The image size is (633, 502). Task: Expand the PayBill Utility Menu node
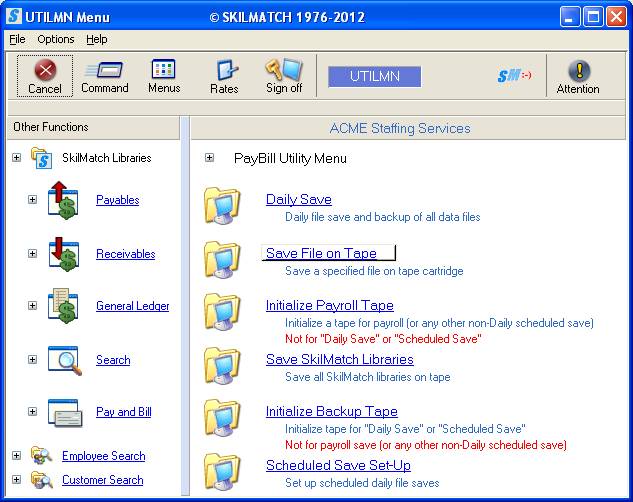(209, 157)
